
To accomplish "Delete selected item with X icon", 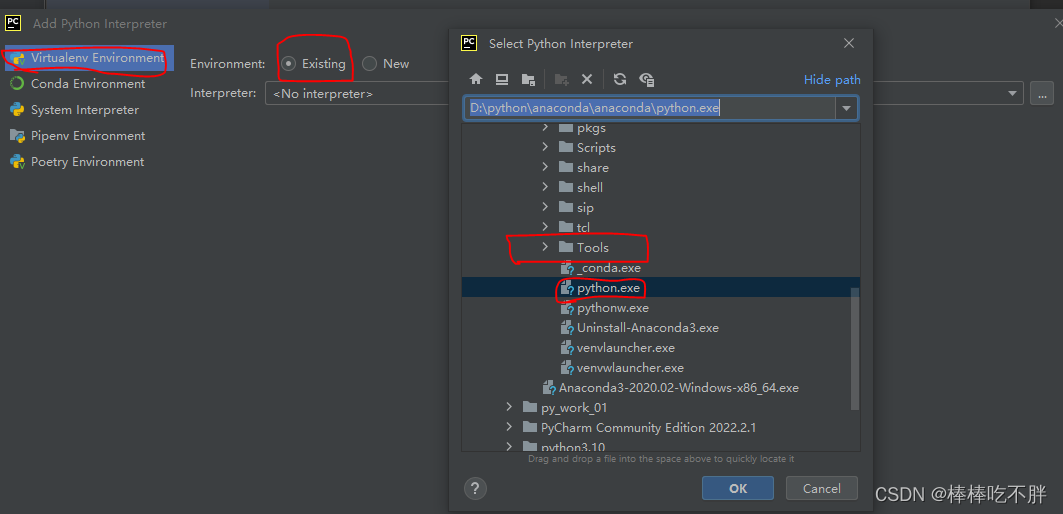I will [587, 80].
